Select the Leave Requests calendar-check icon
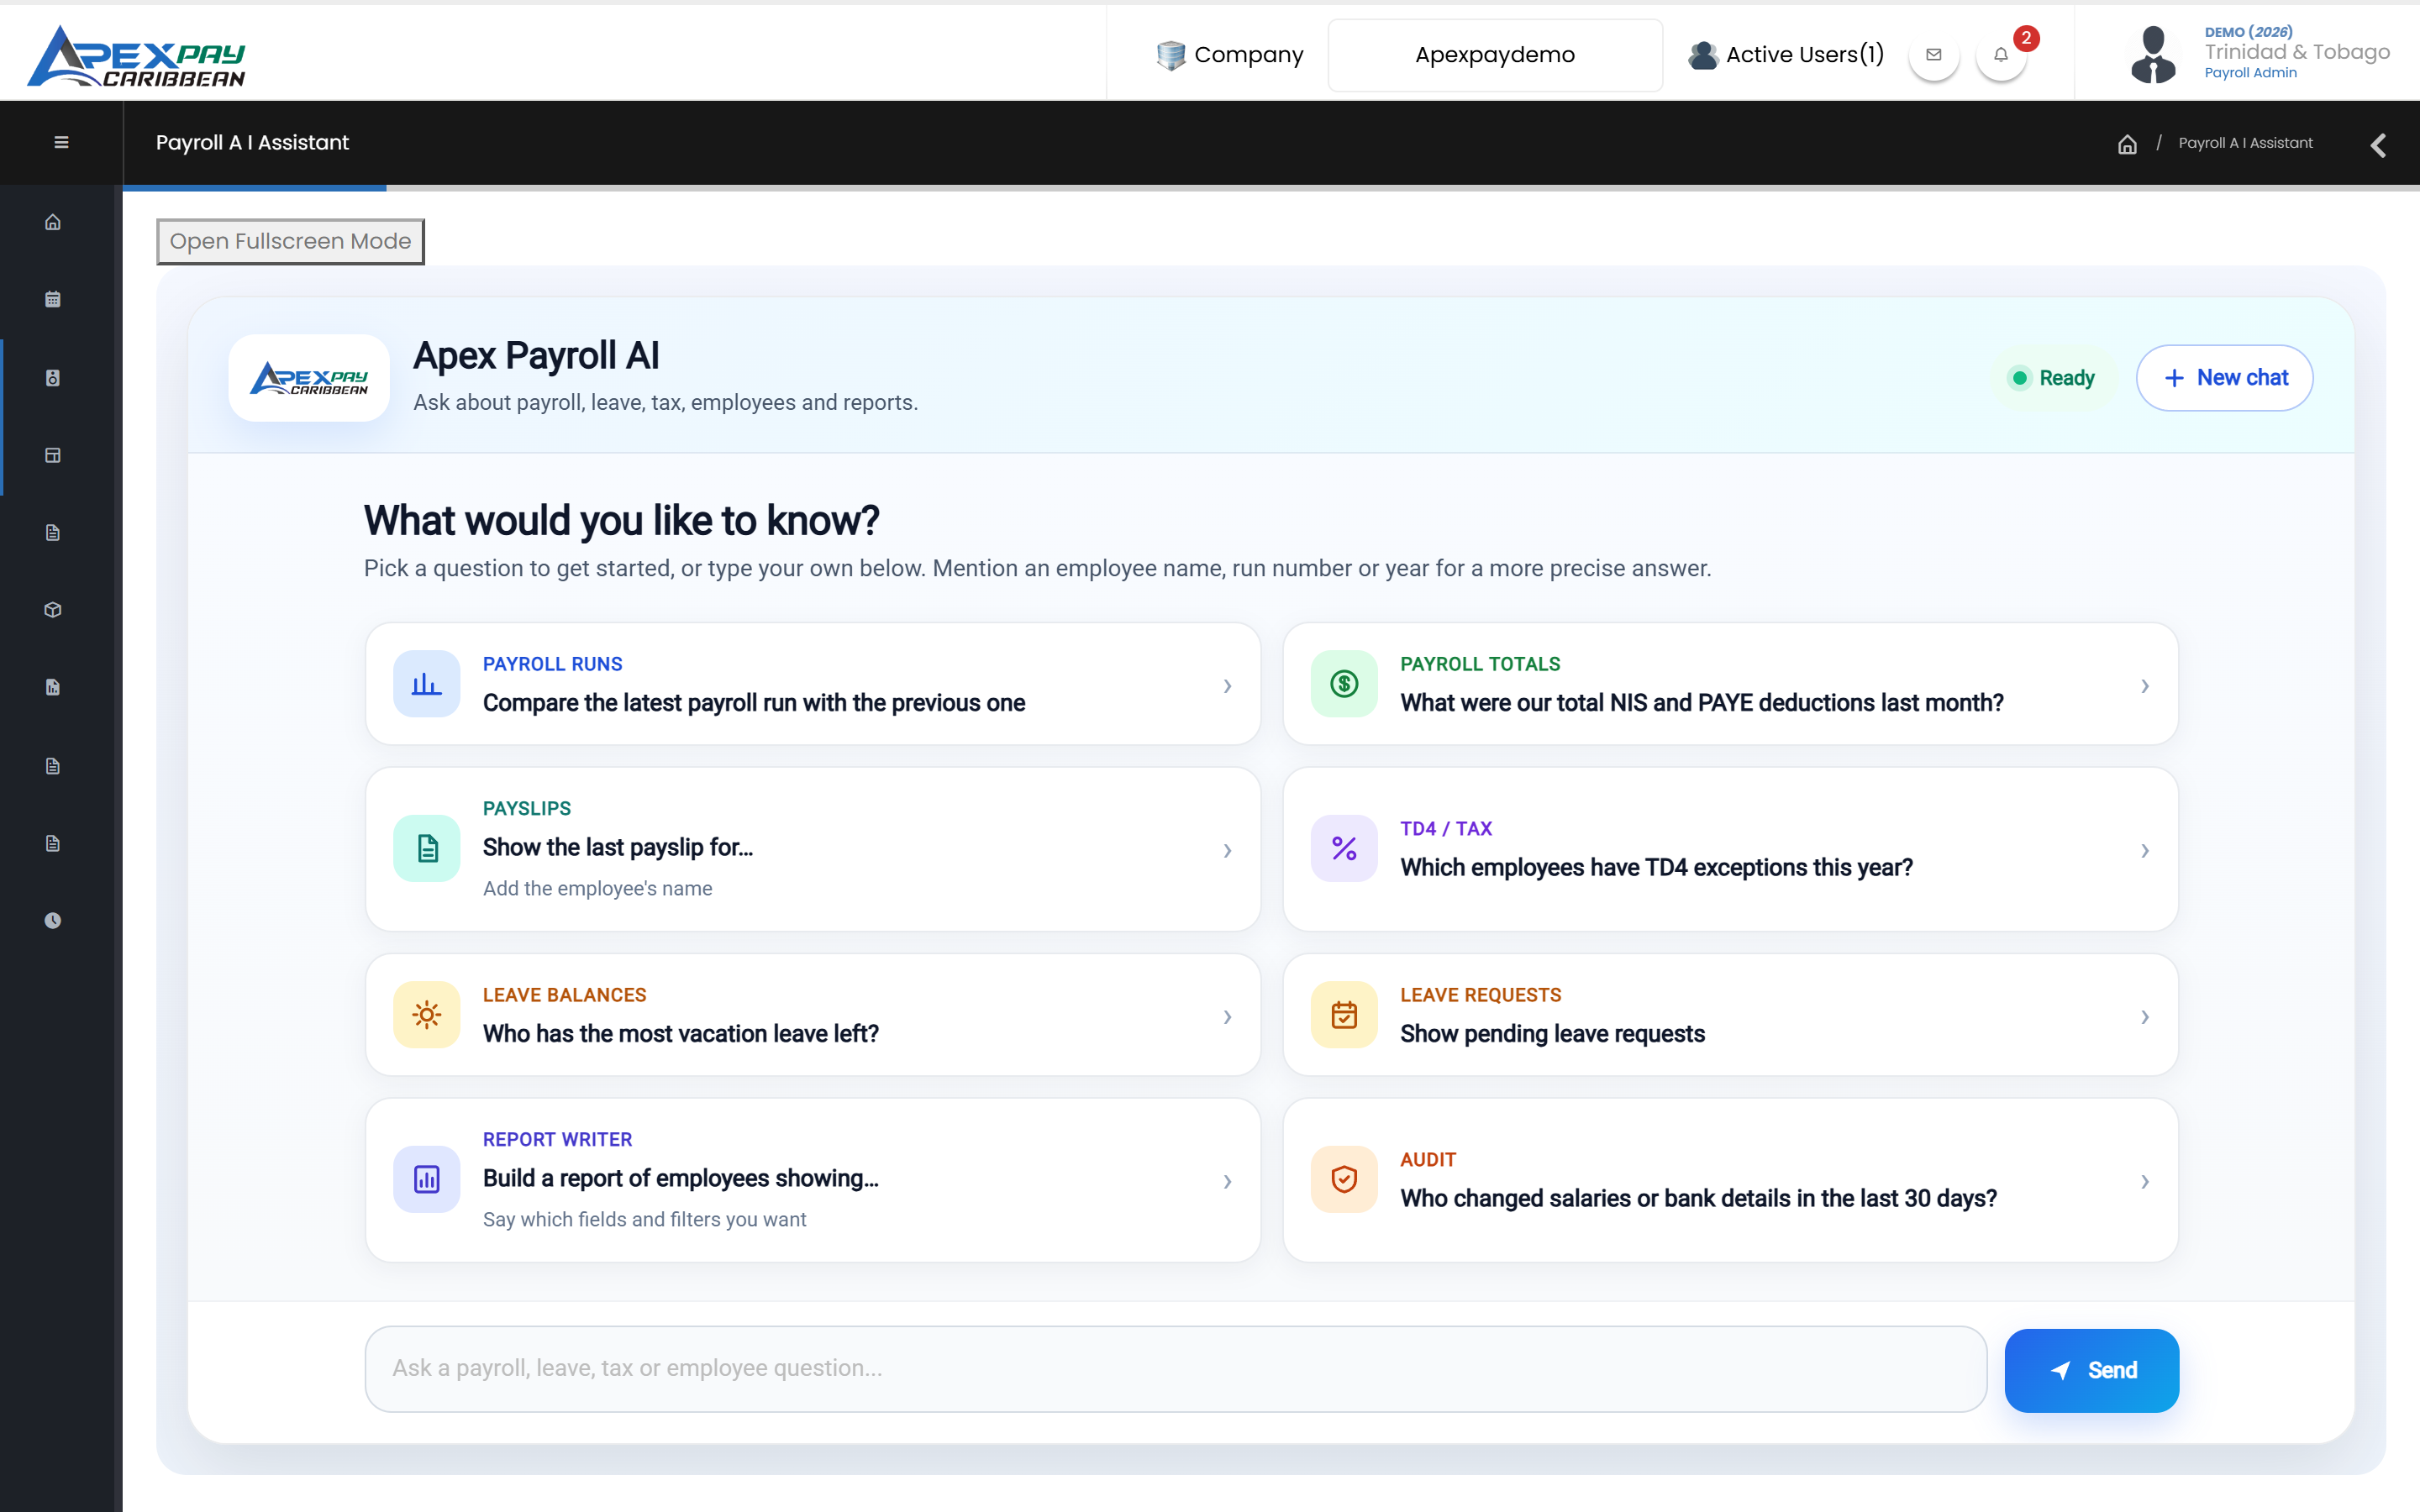 pyautogui.click(x=1344, y=1015)
